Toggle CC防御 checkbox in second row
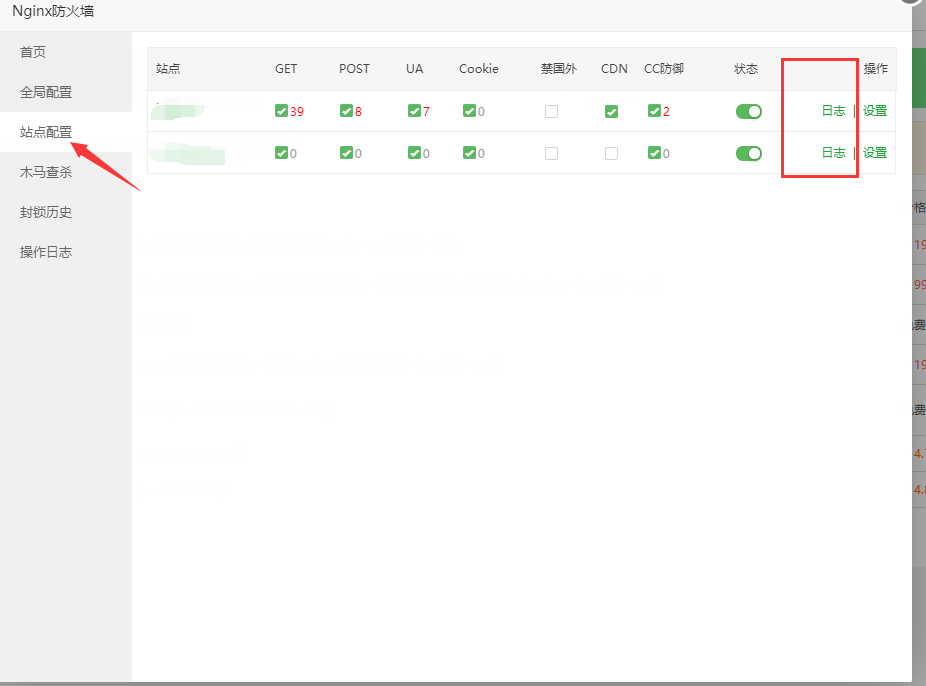 tap(654, 153)
